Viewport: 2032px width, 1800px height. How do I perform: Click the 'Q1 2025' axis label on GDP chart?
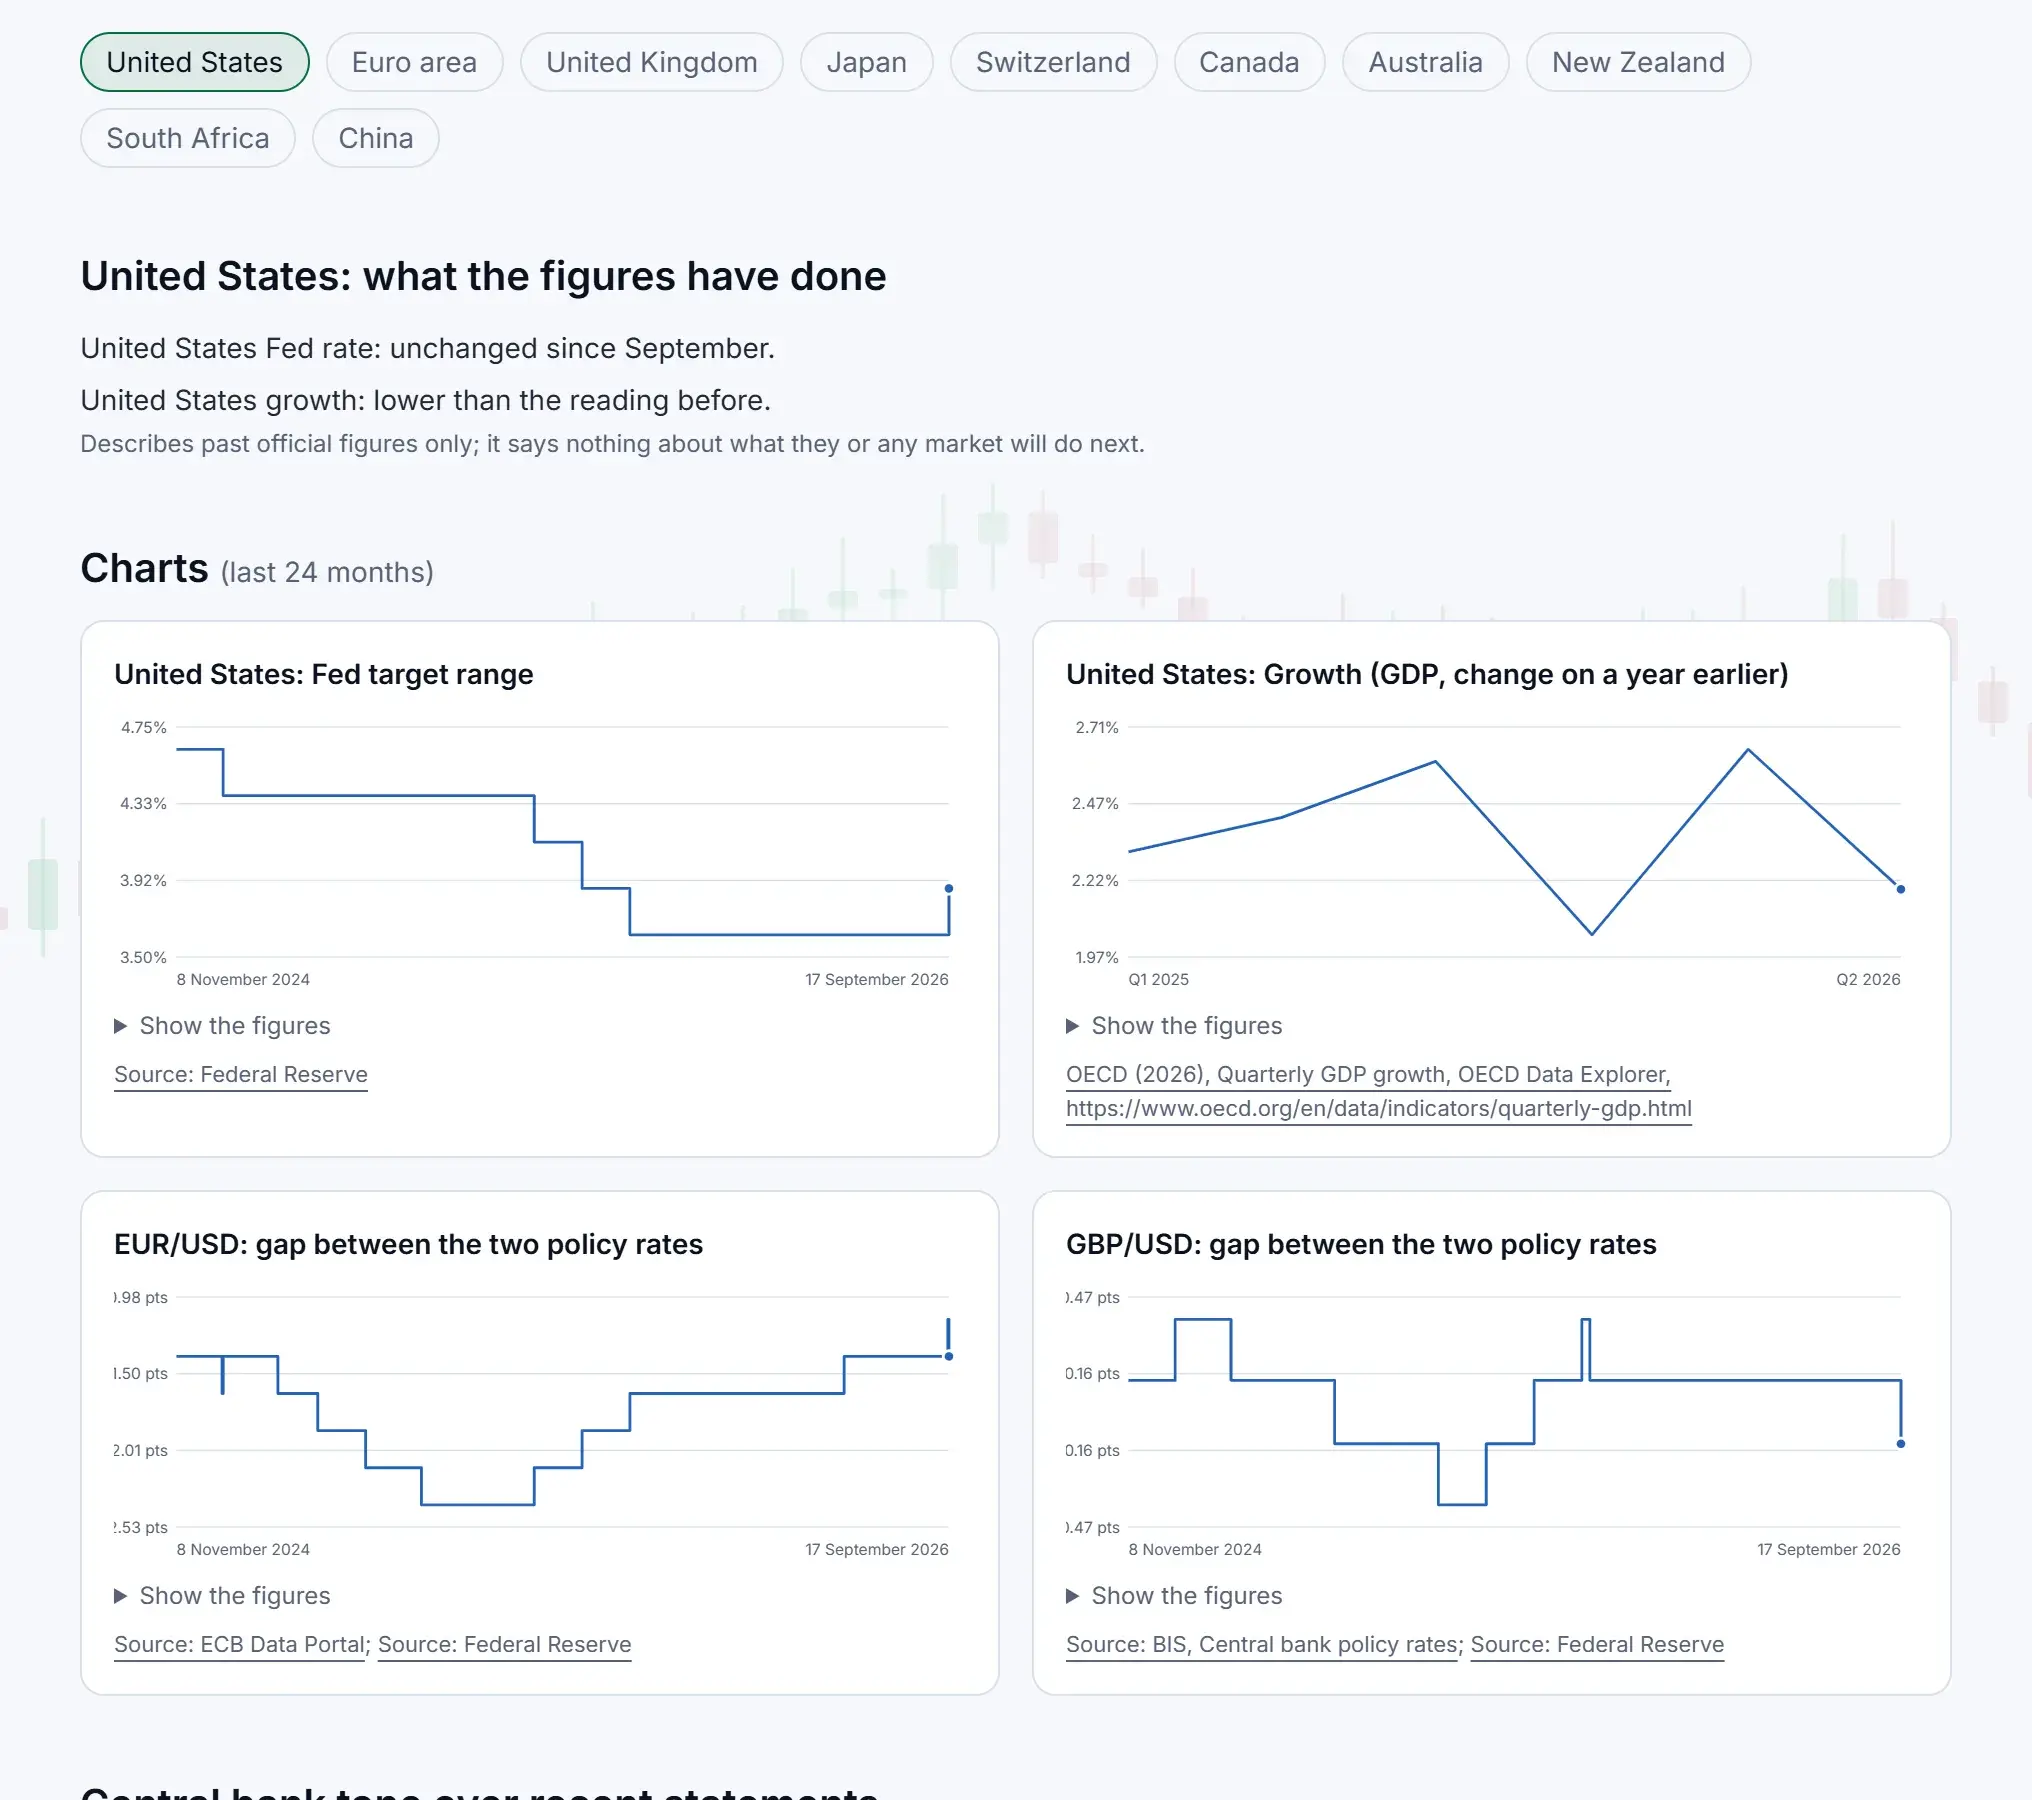coord(1159,980)
